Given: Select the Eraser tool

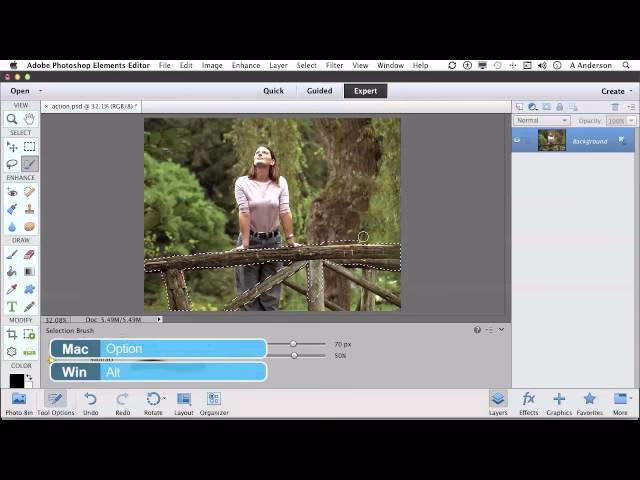Looking at the screenshot, I should 29,255.
